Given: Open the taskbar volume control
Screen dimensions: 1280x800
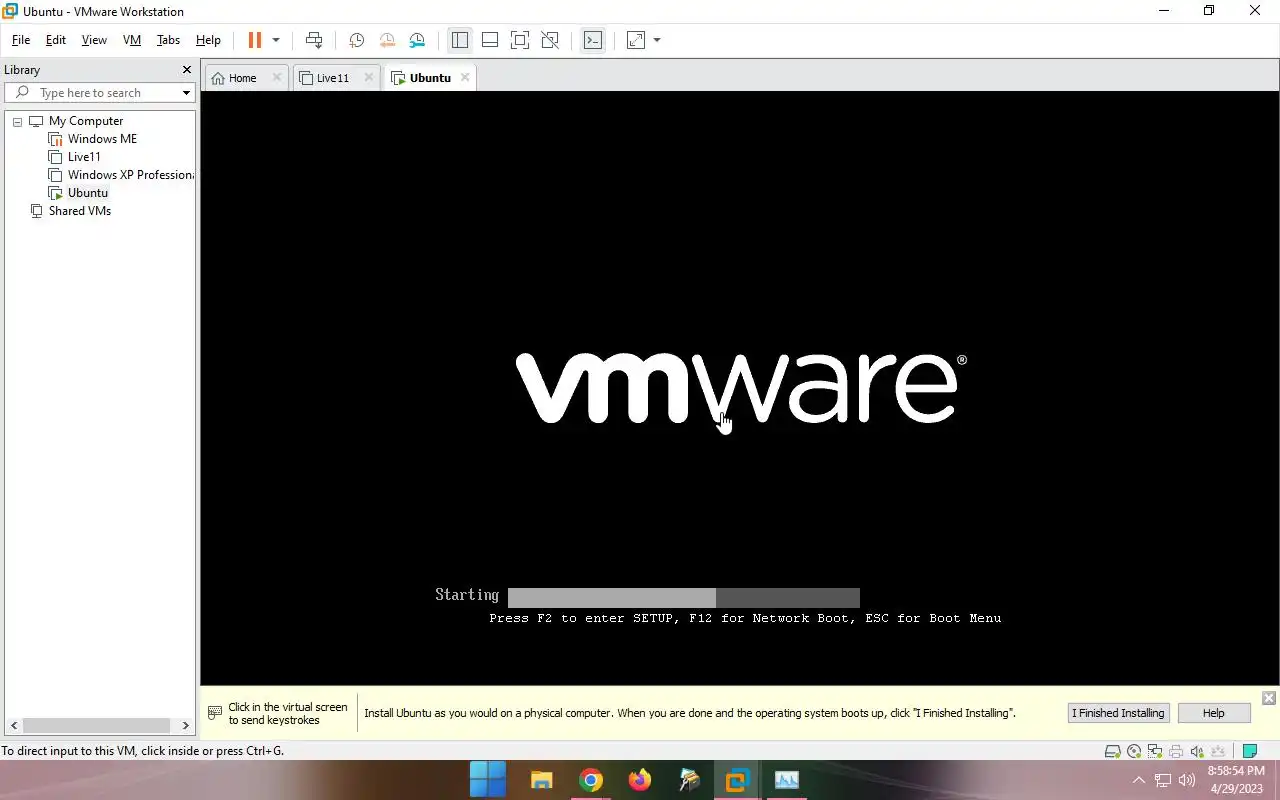Looking at the screenshot, I should [x=1187, y=780].
